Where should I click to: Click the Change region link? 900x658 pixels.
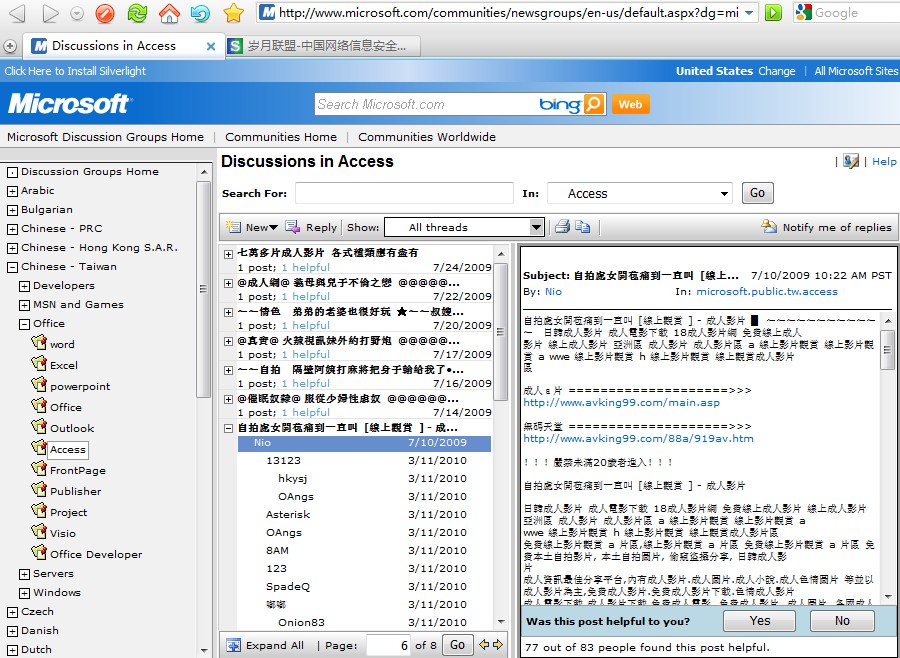coord(777,71)
